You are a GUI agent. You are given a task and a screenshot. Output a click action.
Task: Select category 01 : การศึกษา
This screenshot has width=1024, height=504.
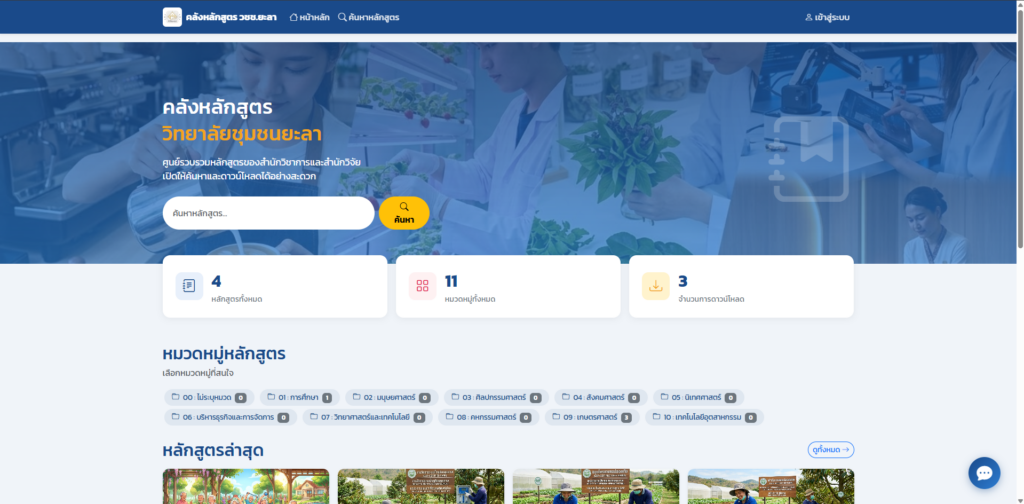[x=298, y=397]
